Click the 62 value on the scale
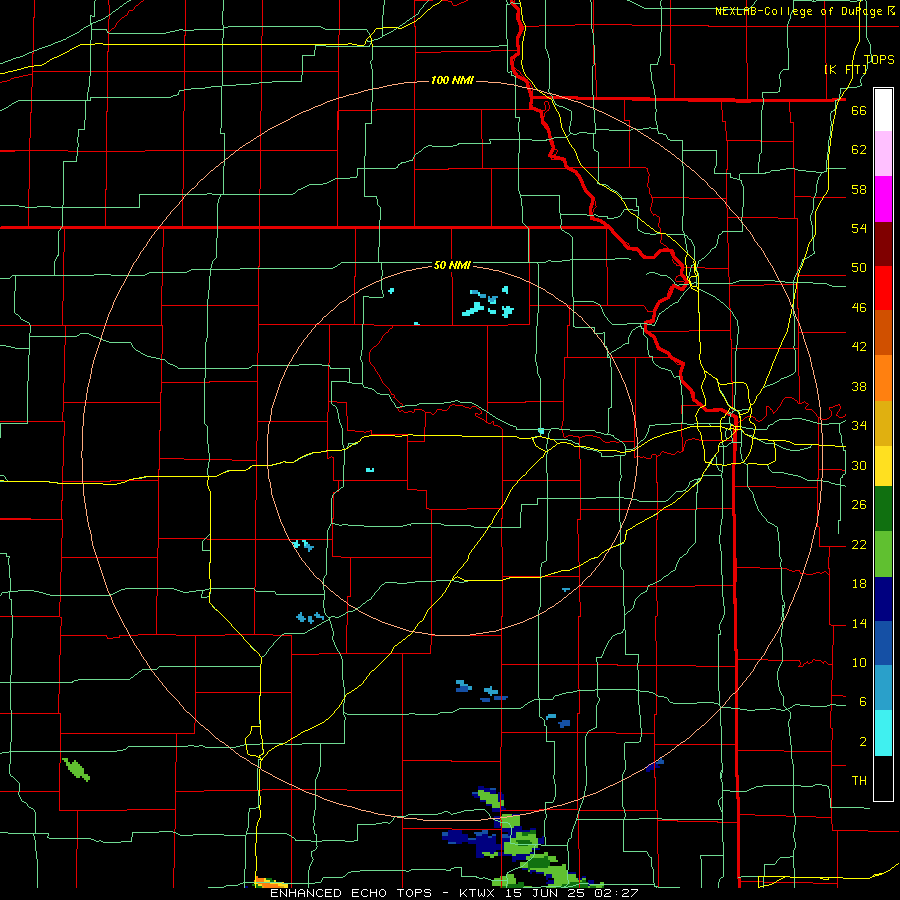The height and width of the screenshot is (900, 900). 859,150
